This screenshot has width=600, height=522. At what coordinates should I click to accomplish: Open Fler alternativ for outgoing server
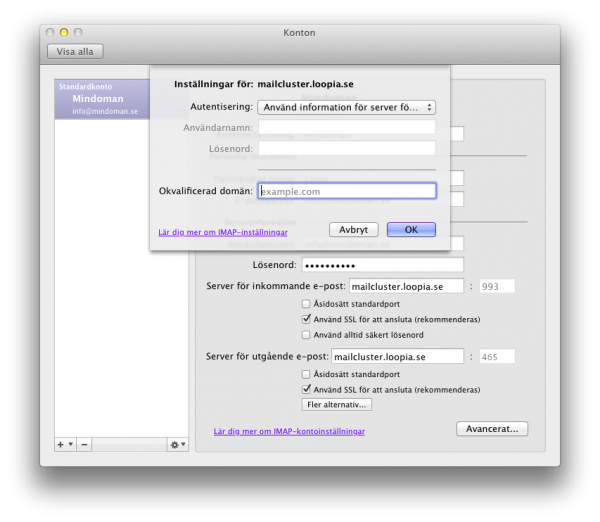click(337, 405)
